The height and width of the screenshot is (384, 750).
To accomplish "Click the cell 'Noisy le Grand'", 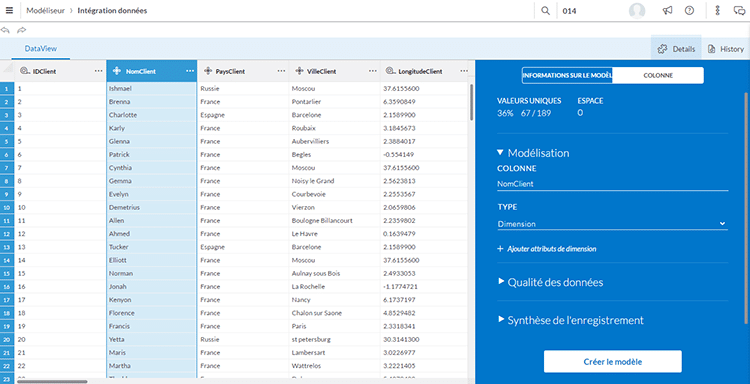I will 334,181.
